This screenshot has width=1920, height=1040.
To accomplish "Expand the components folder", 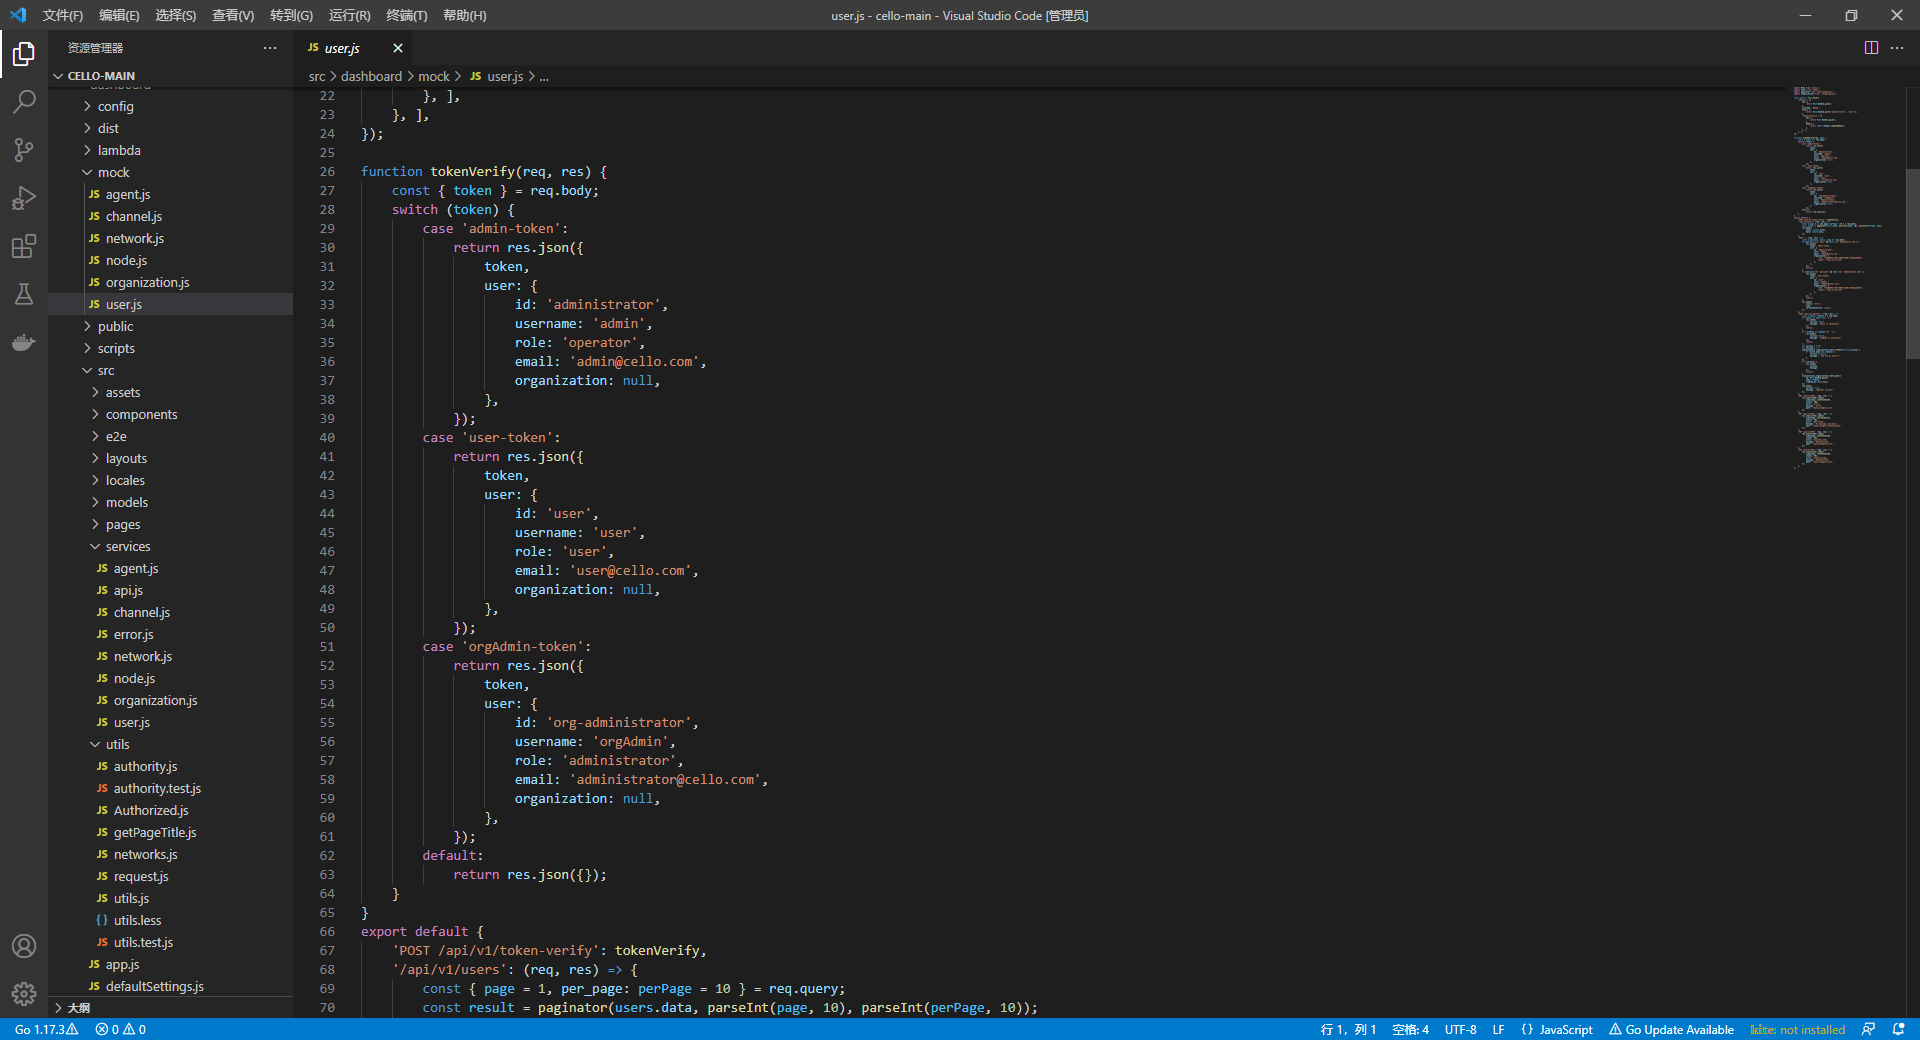I will [170, 414].
